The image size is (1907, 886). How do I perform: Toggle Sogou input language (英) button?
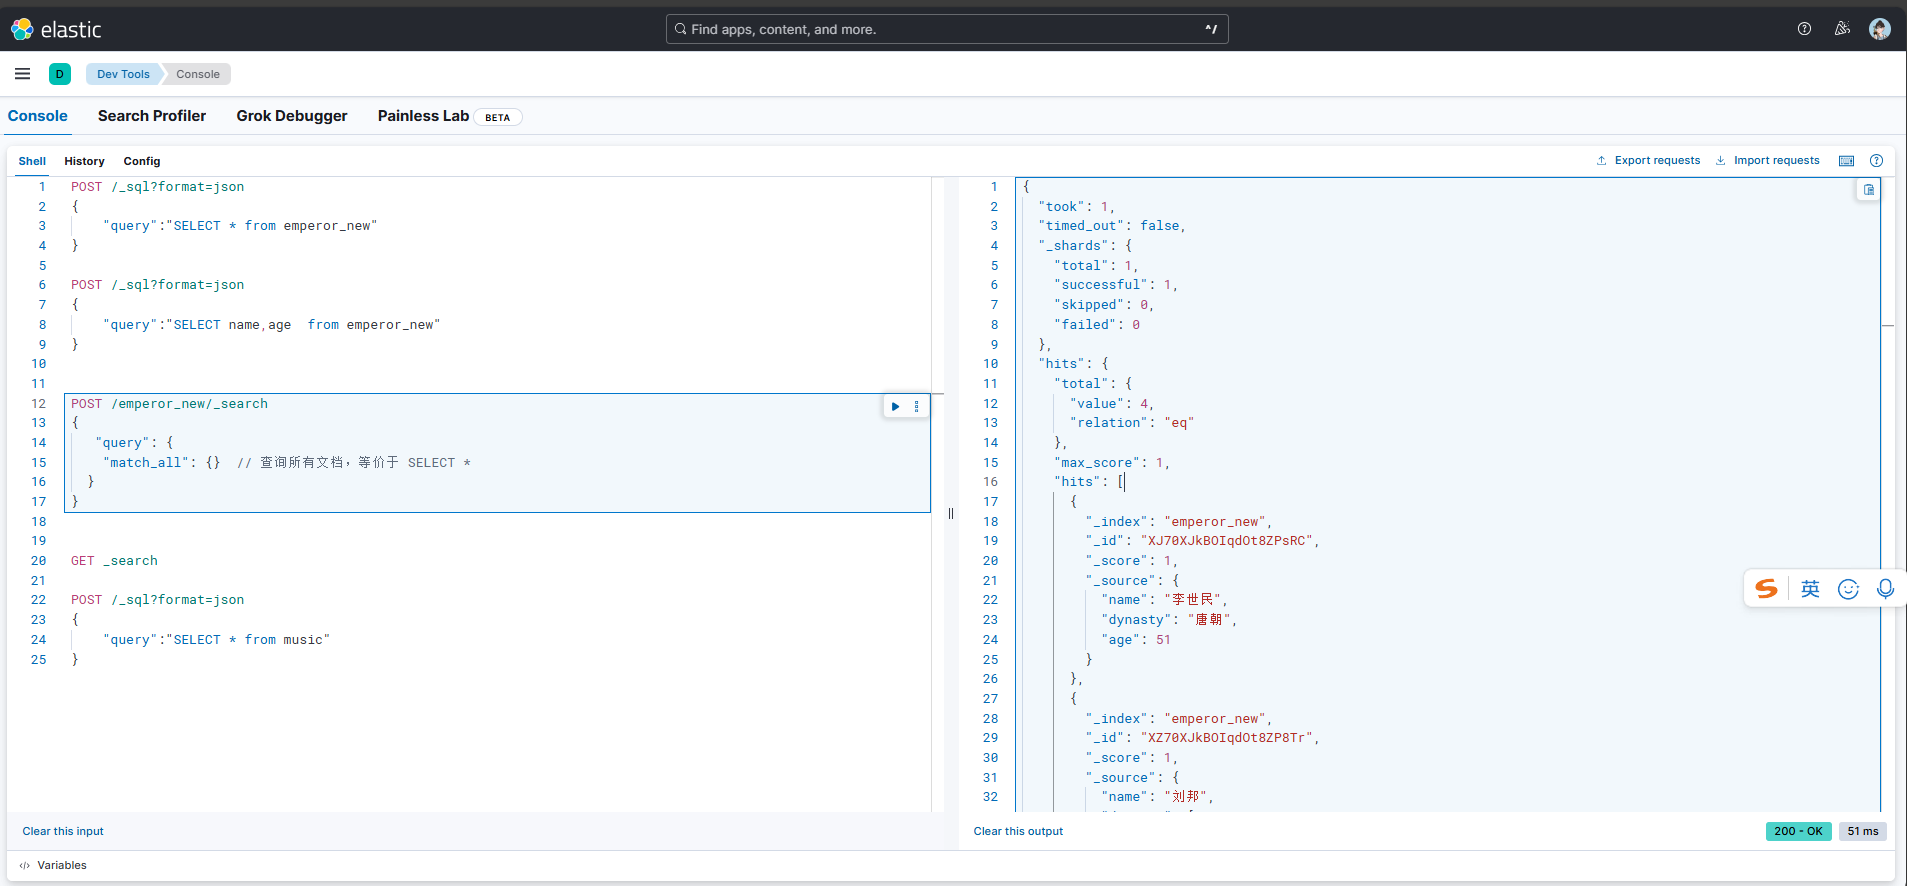coord(1810,589)
